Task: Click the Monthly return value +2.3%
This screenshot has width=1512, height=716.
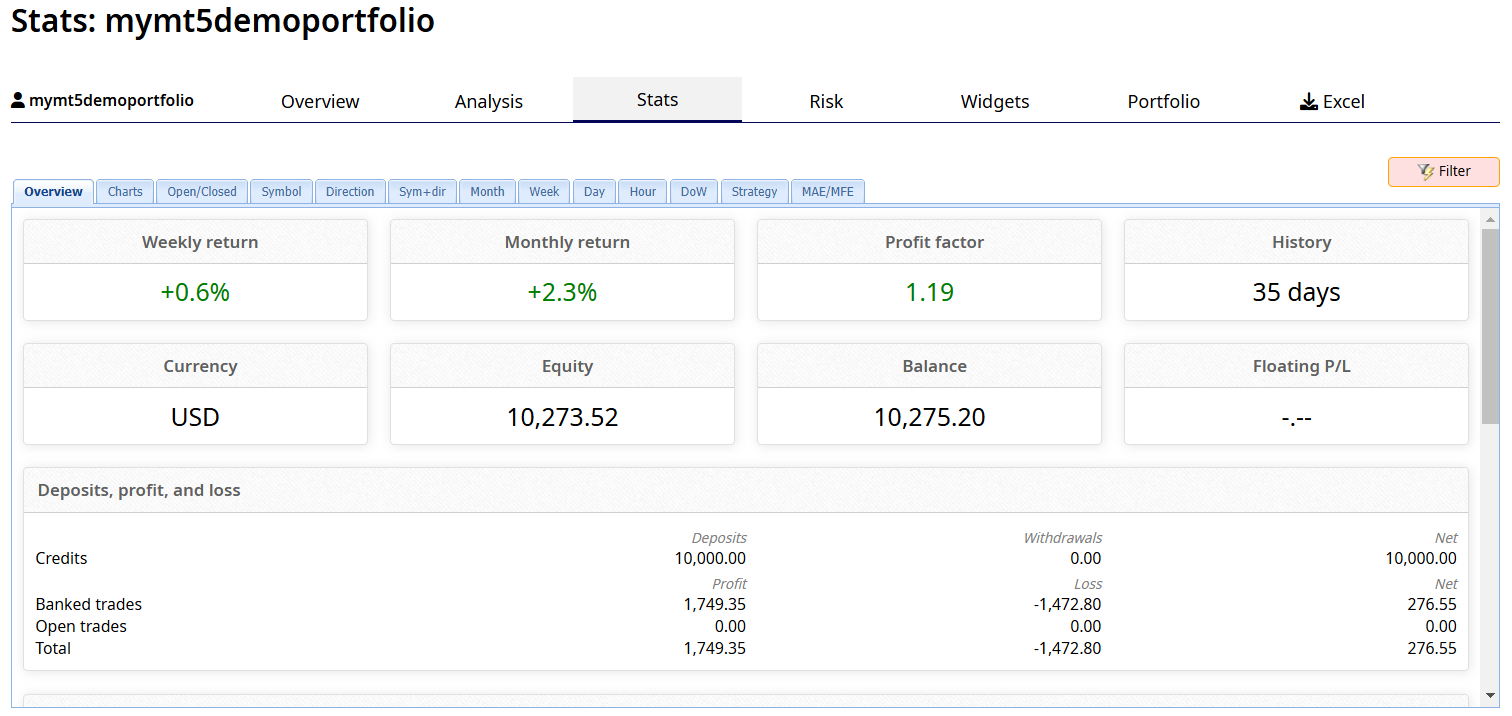Action: pos(562,292)
